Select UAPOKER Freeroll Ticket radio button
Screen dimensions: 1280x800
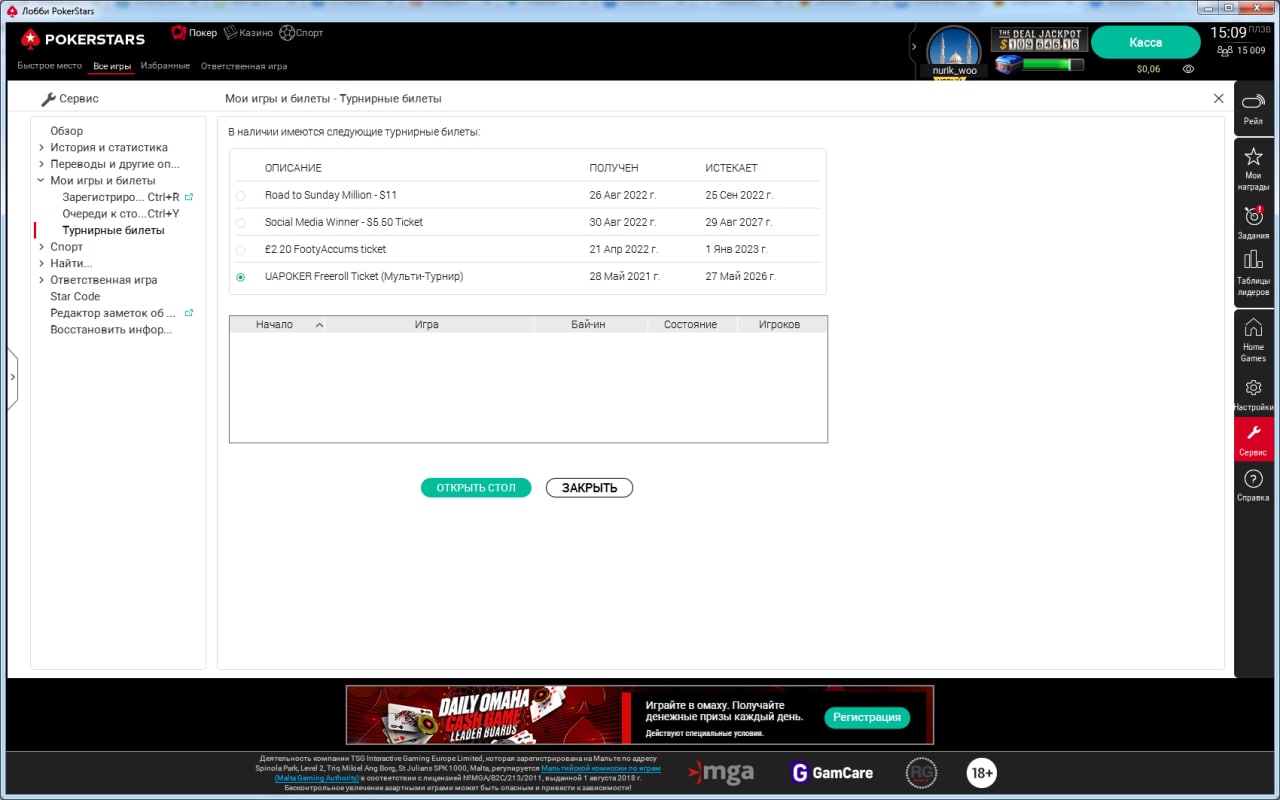point(240,277)
